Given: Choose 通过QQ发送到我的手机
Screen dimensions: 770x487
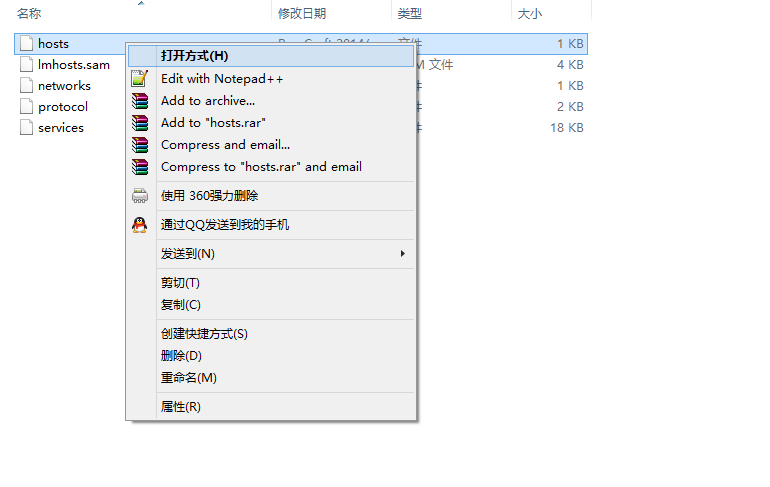Looking at the screenshot, I should 271,225.
